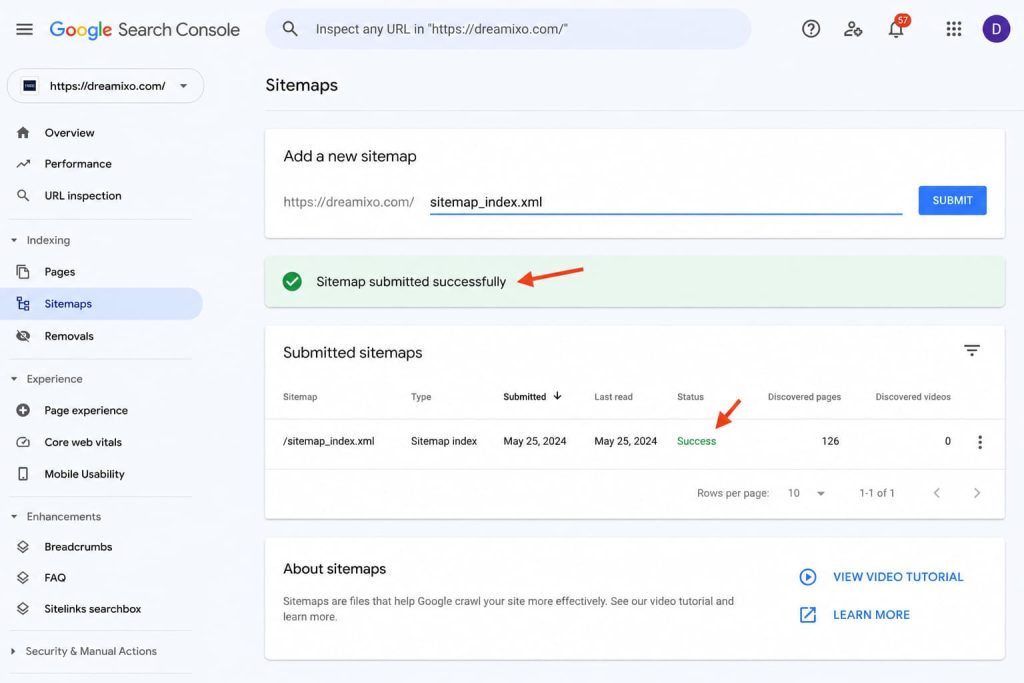Screen dimensions: 1024x683
Task: Go to Overview in sidebar
Action: point(69,133)
